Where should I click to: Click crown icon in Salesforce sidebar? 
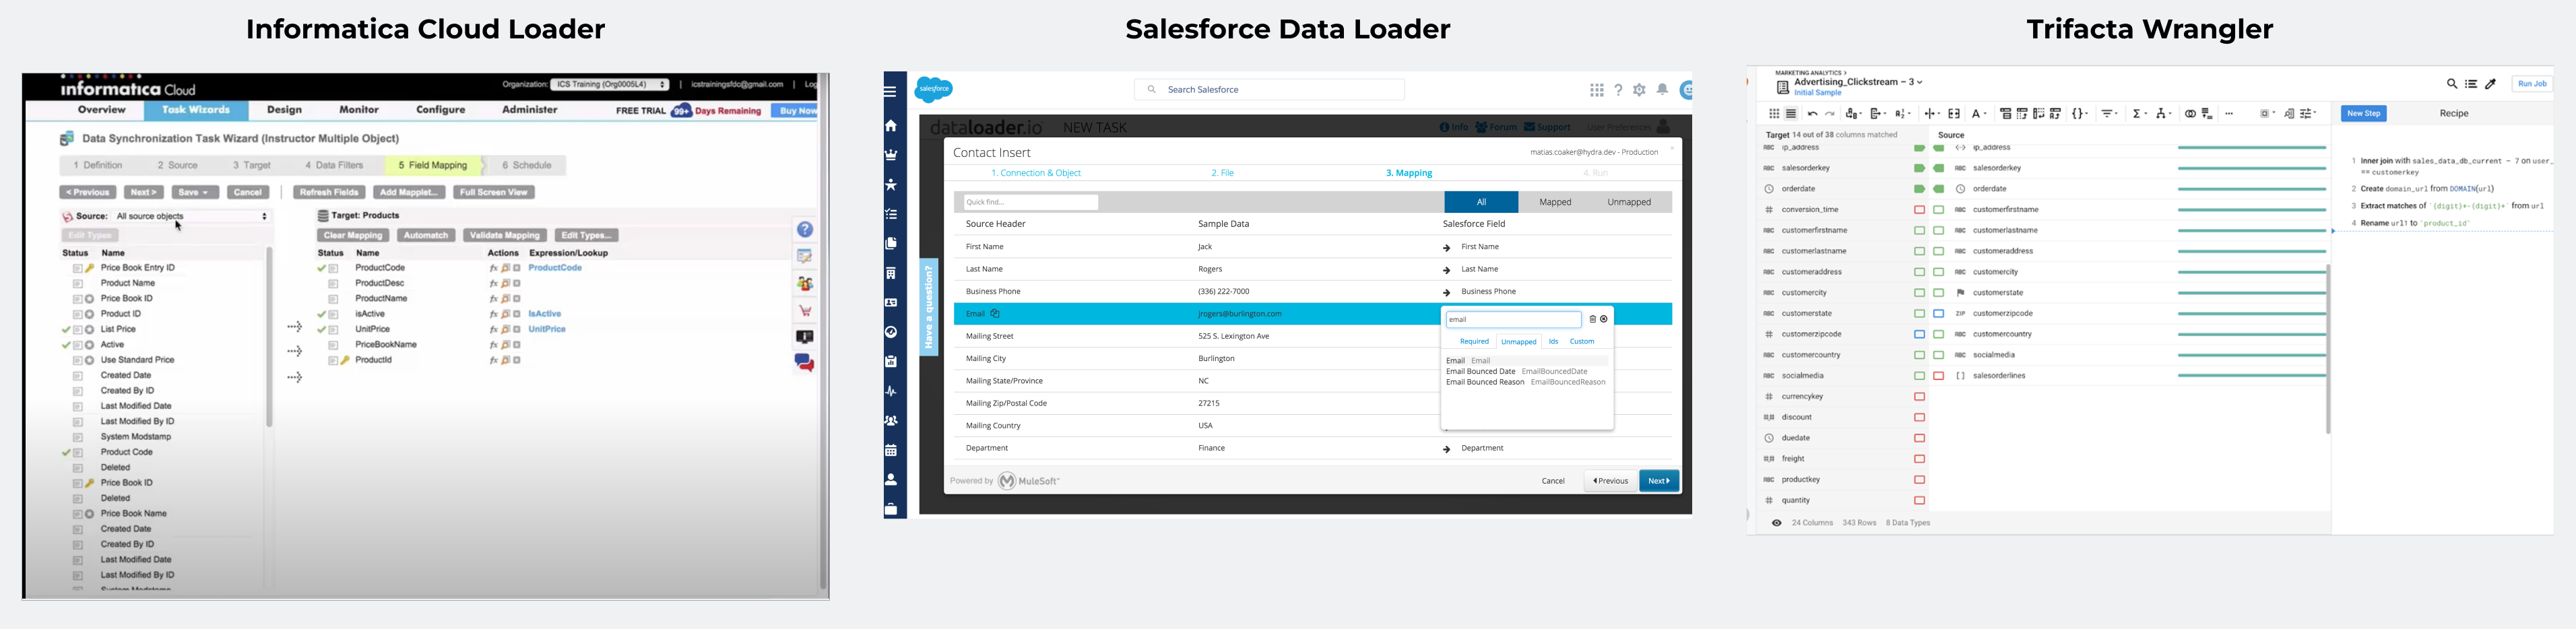tap(891, 155)
